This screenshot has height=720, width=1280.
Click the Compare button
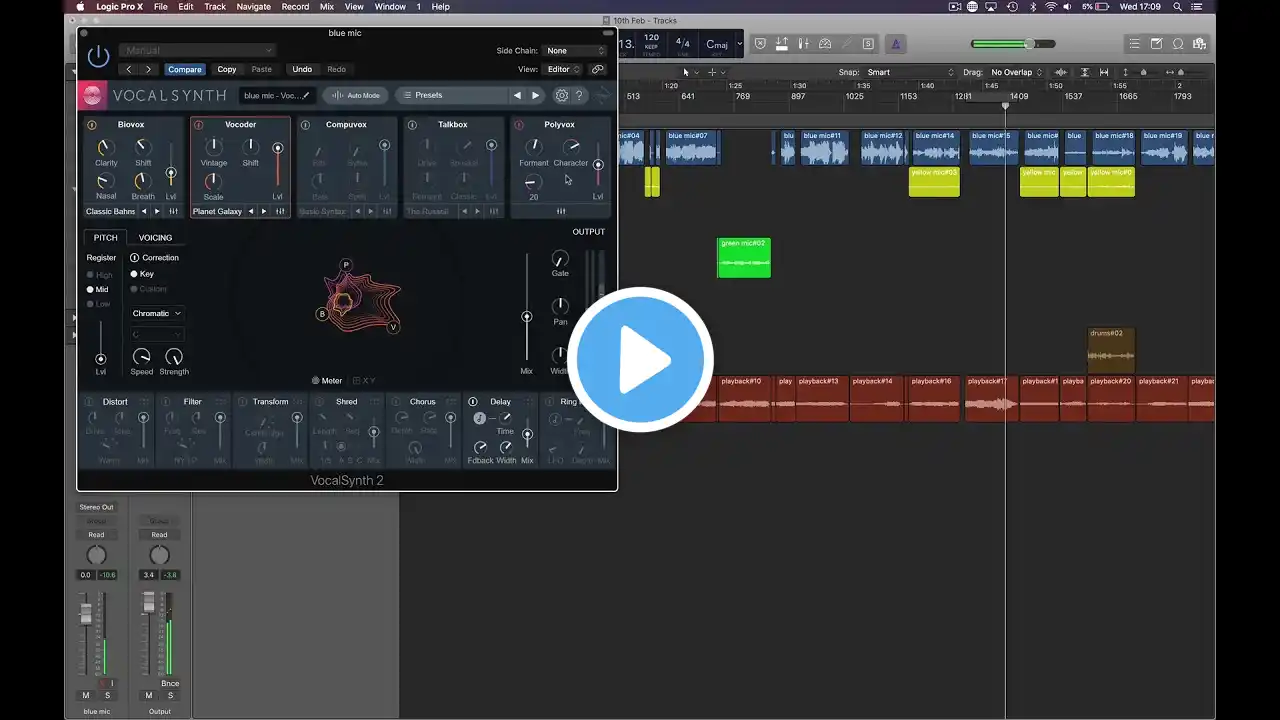point(185,69)
